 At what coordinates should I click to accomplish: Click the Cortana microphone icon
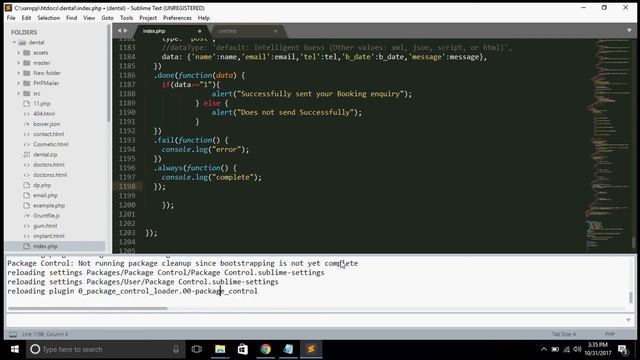click(x=176, y=349)
